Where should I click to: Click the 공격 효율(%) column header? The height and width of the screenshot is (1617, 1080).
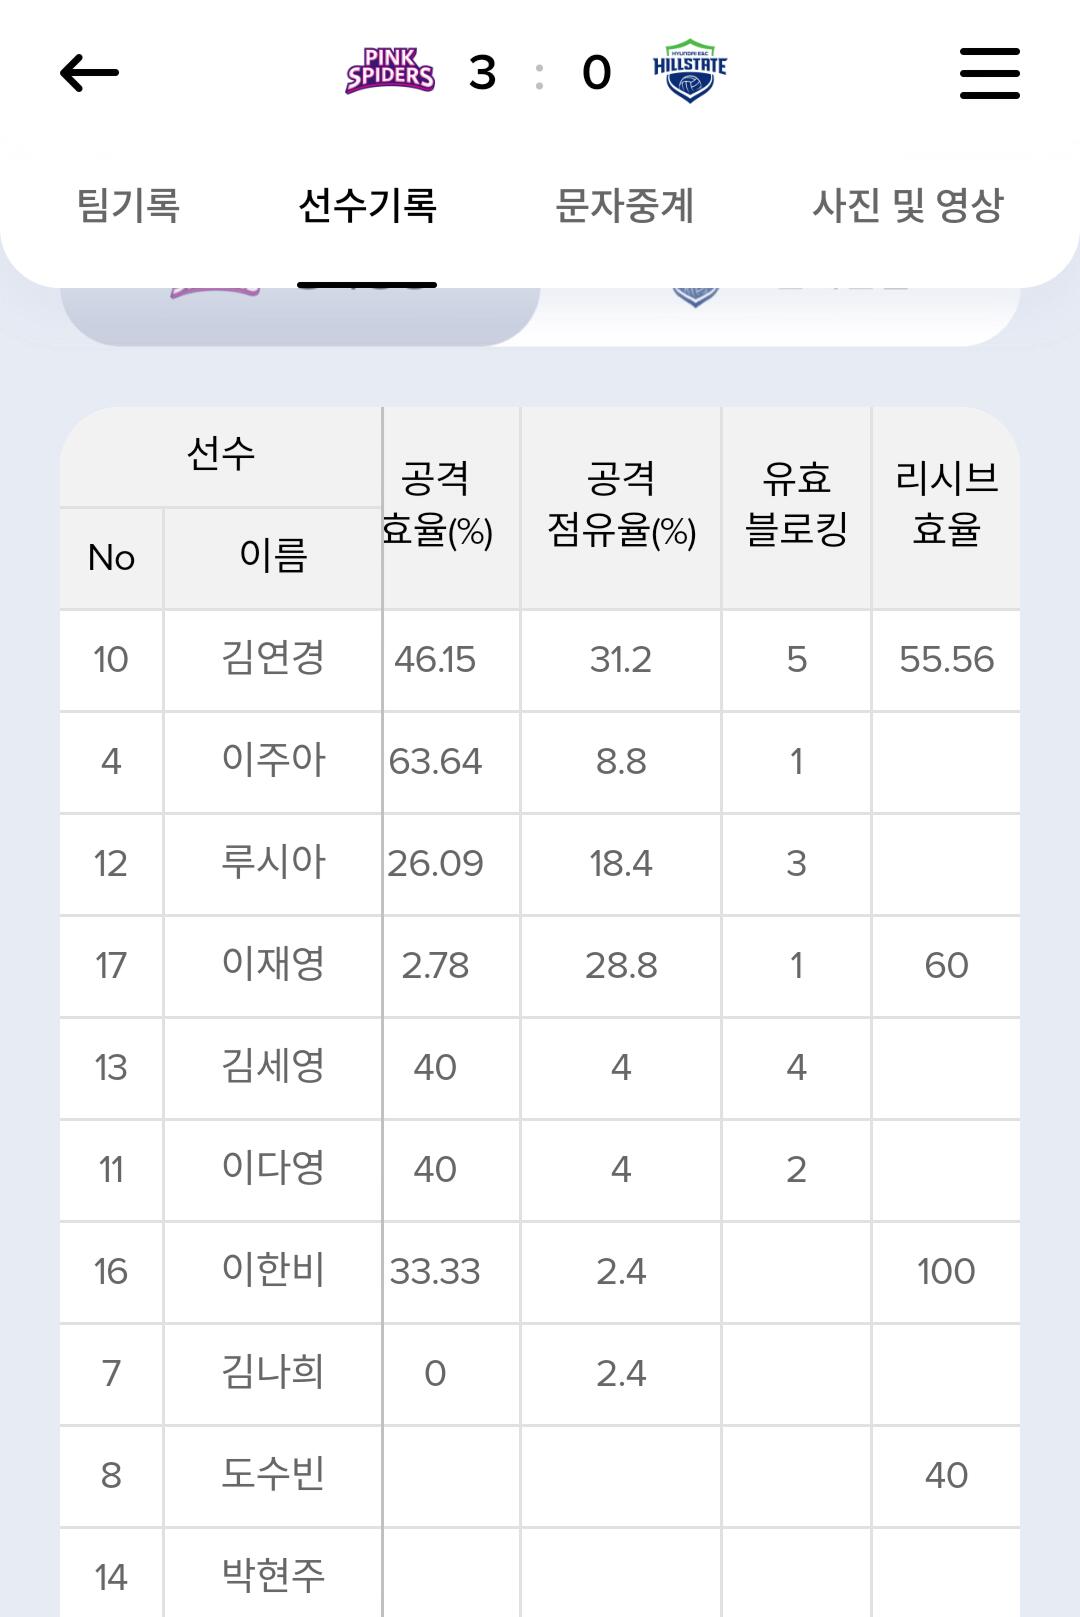[x=437, y=505]
